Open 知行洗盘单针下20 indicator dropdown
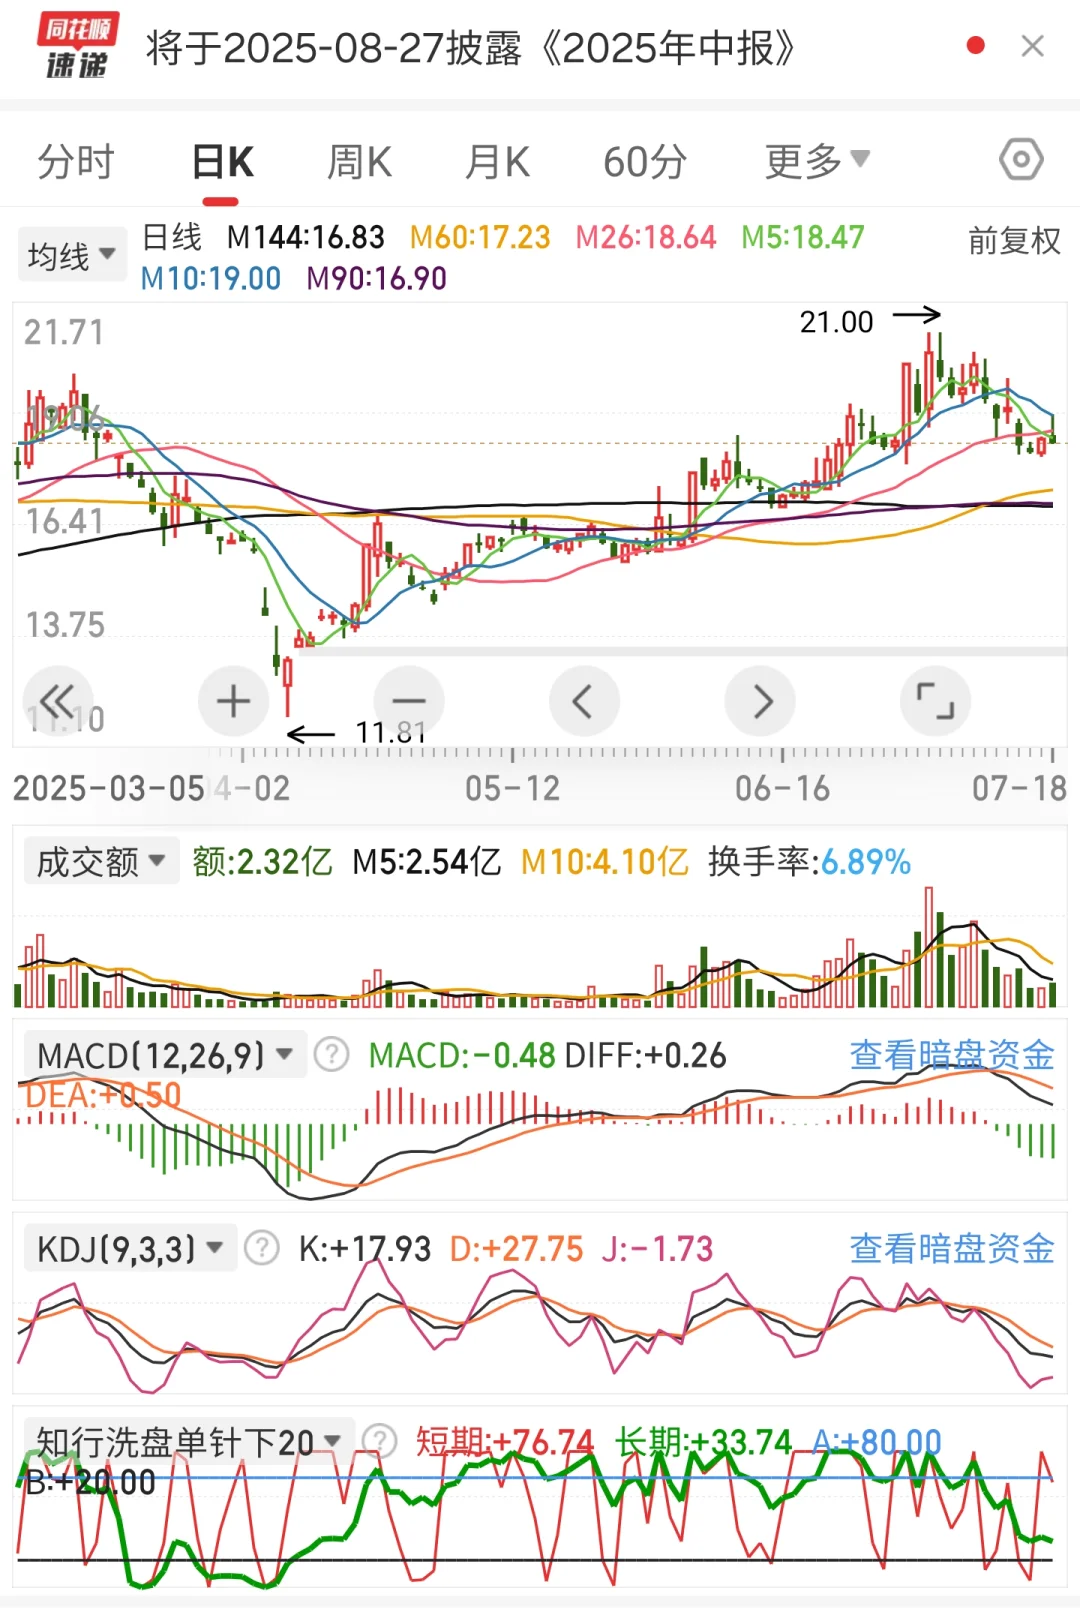This screenshot has height=1612, width=1080. [x=189, y=1442]
